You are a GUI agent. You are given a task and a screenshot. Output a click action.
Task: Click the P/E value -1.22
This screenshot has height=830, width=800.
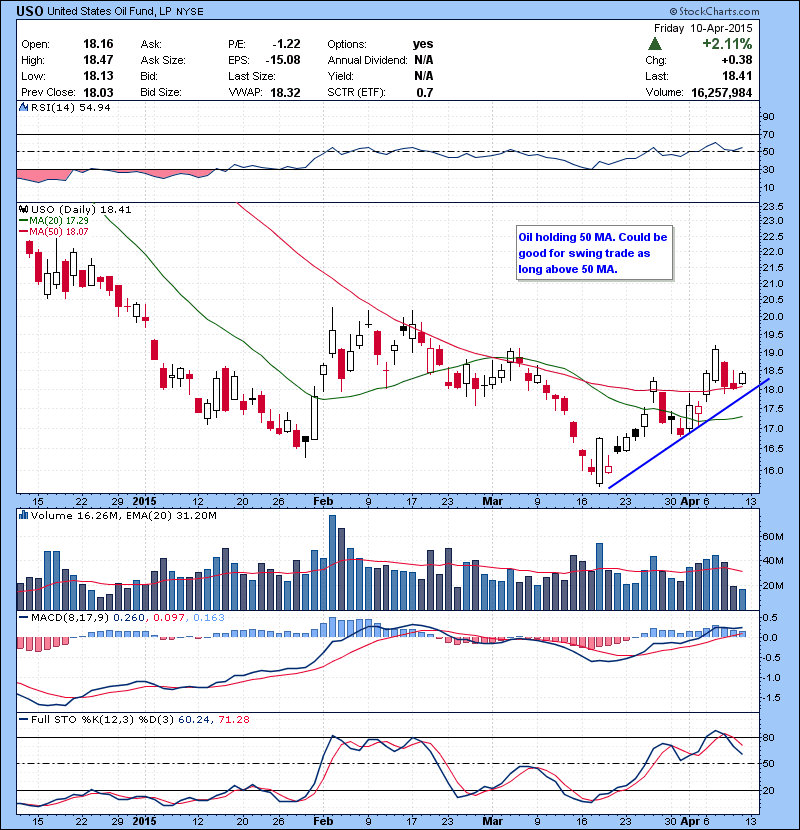point(286,44)
